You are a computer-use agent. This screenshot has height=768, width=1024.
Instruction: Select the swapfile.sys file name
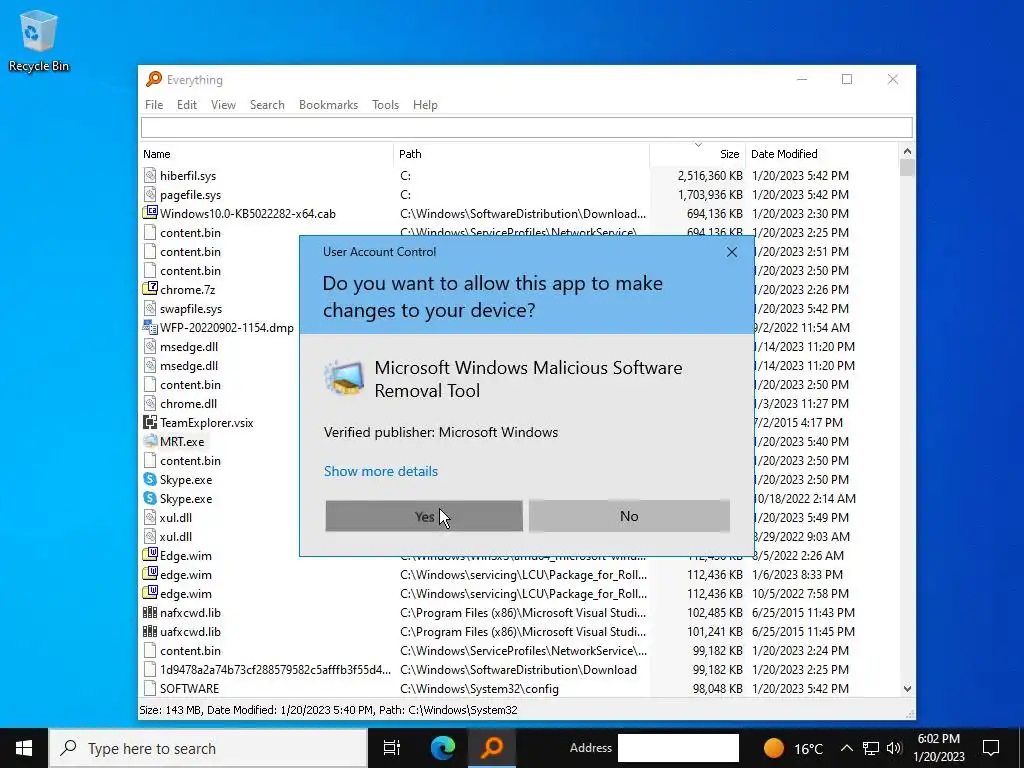point(191,309)
